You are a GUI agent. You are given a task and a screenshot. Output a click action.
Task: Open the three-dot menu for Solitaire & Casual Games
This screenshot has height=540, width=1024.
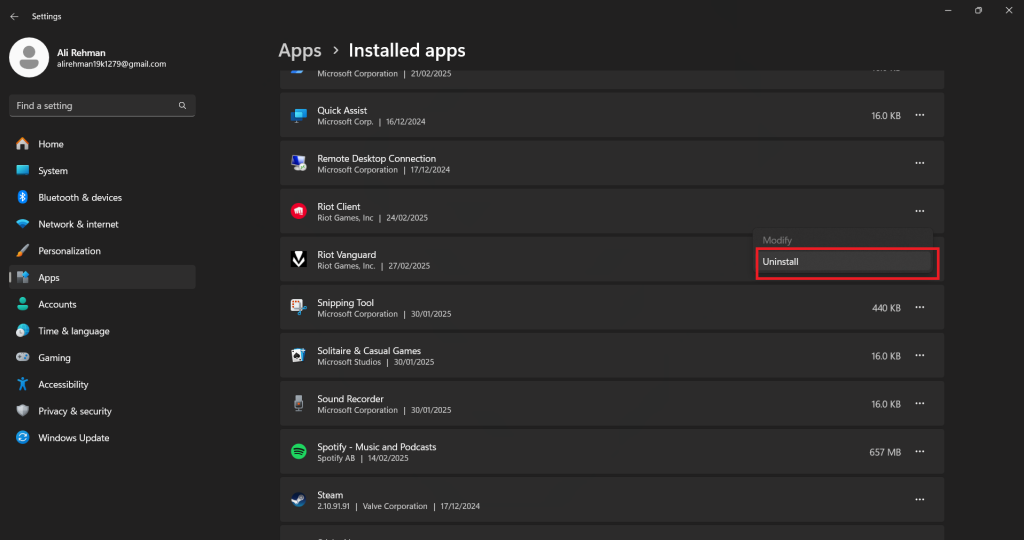coord(920,356)
